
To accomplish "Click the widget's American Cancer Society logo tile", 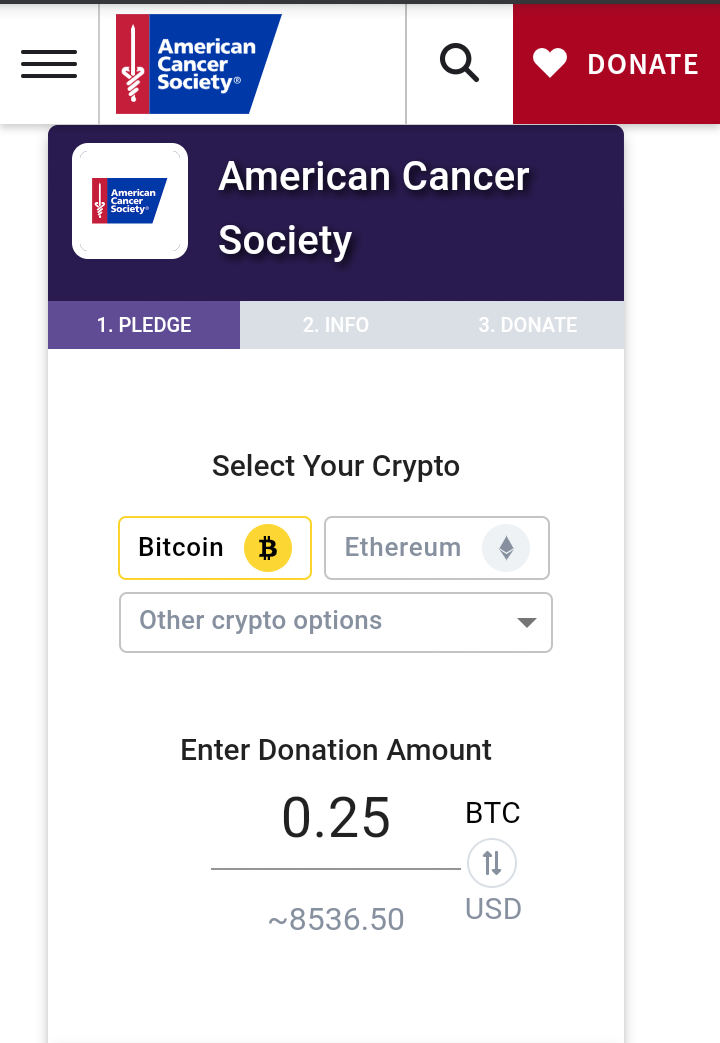I will [130, 201].
